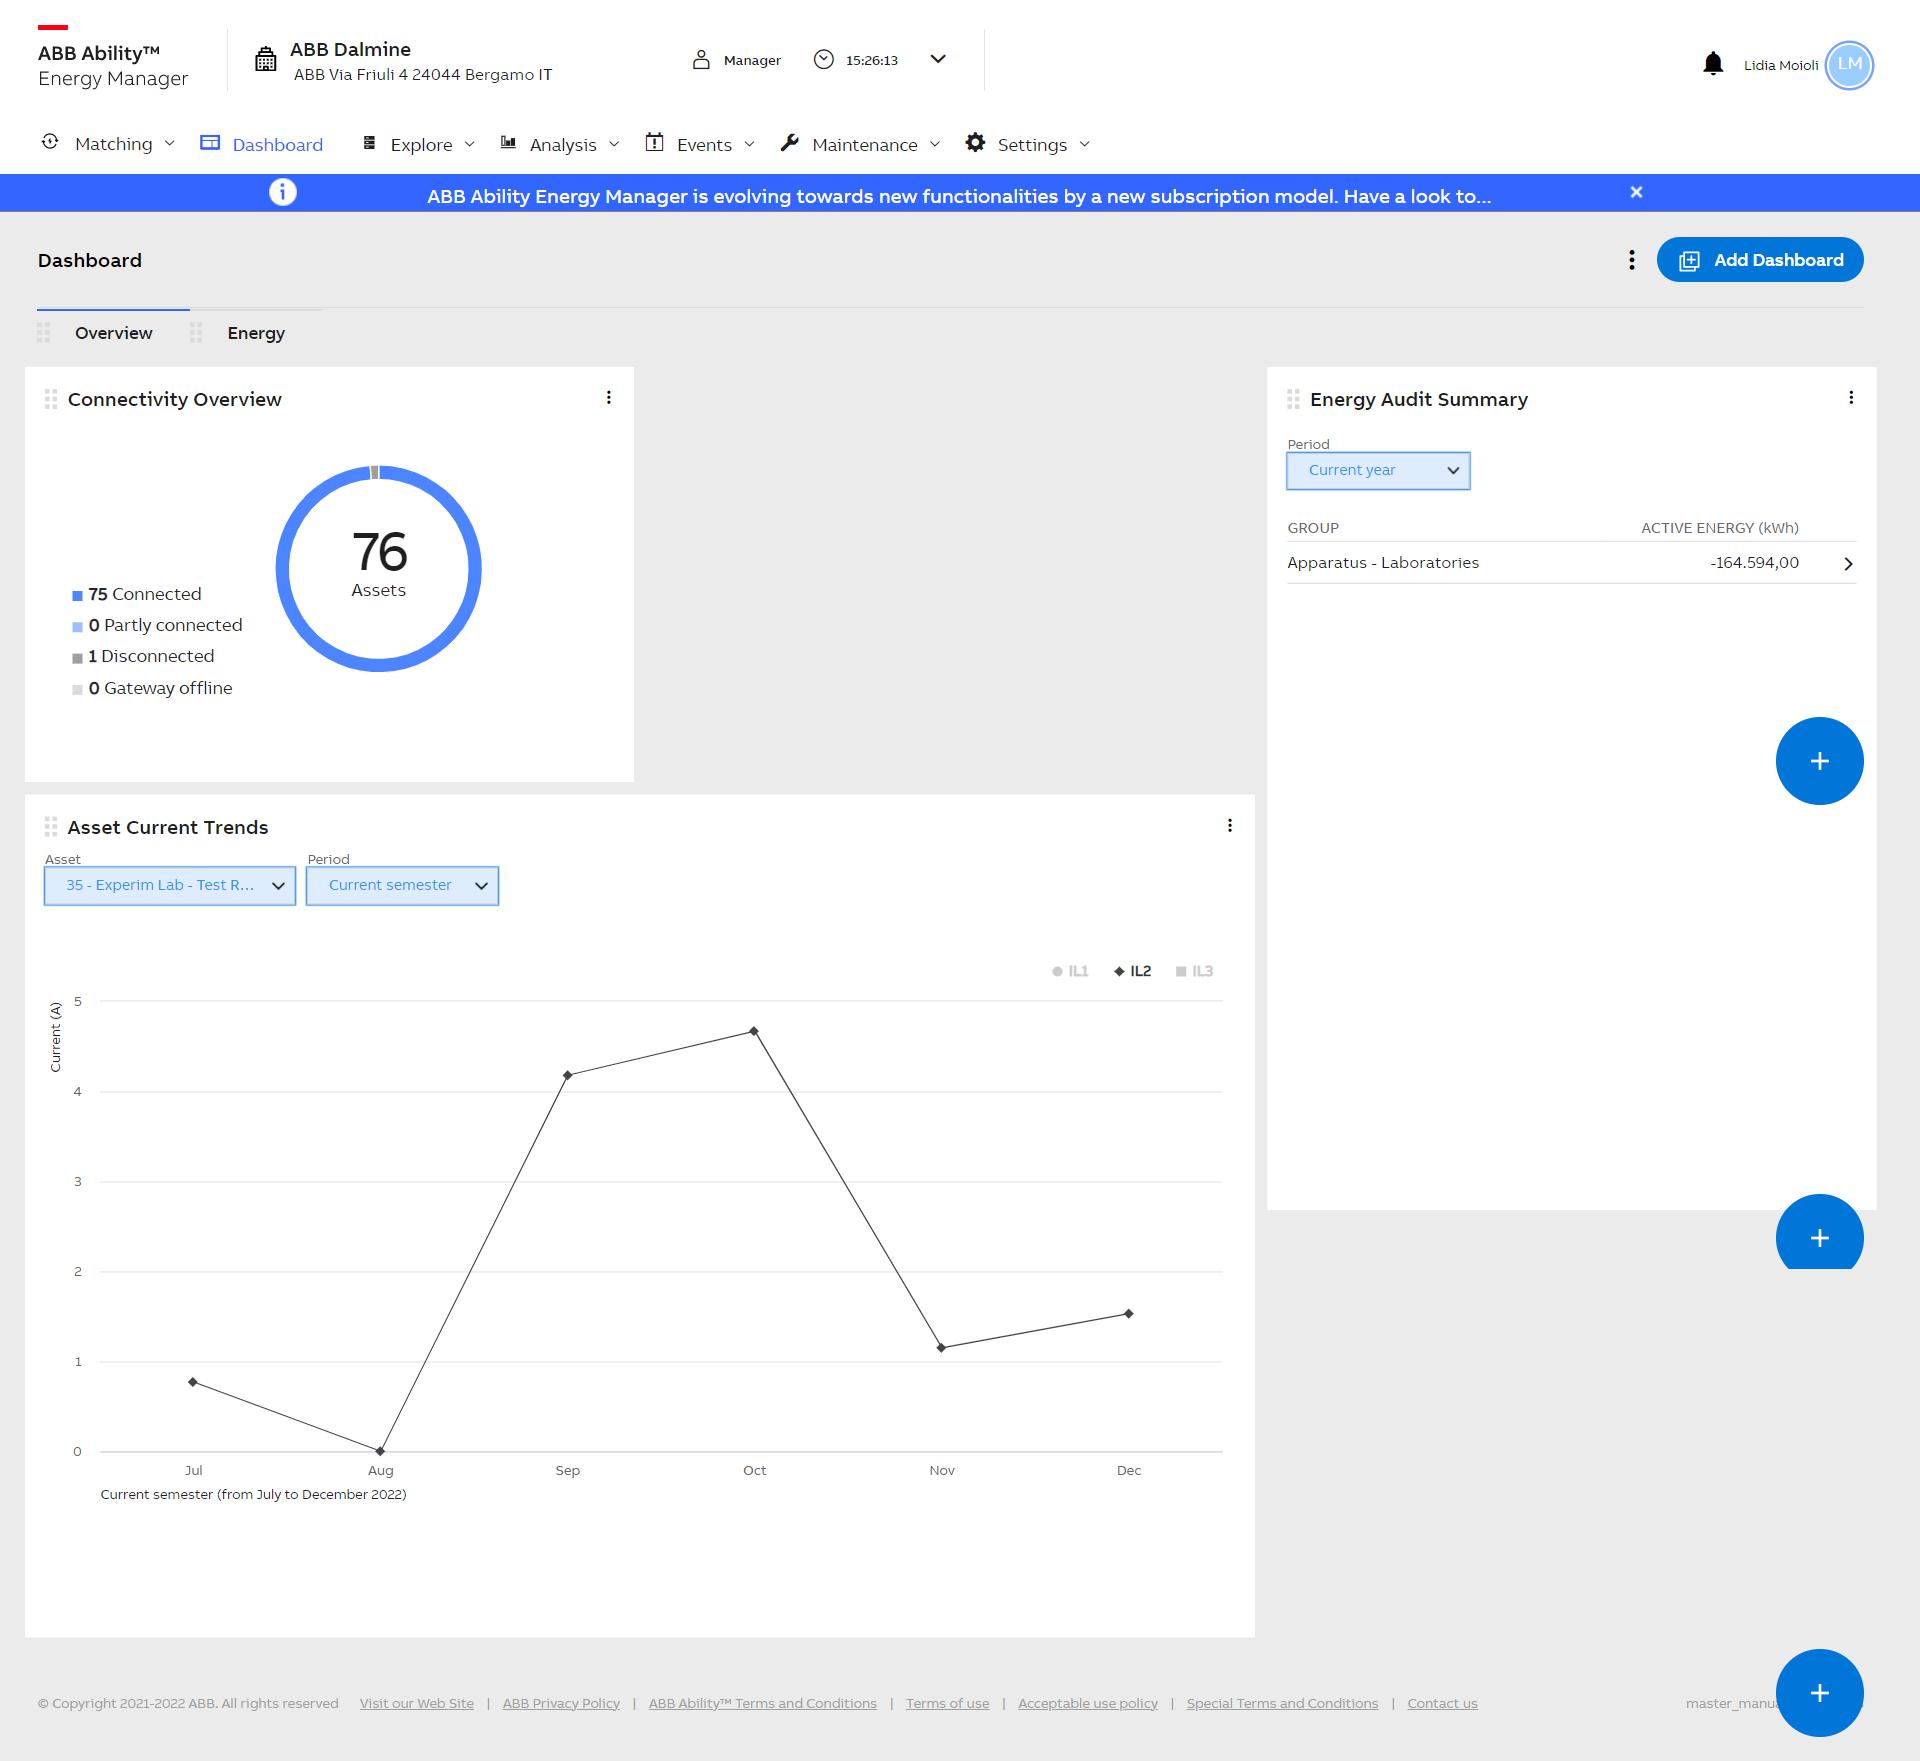The width and height of the screenshot is (1920, 1761).
Task: Click the Explore server icon
Action: pos(369,143)
